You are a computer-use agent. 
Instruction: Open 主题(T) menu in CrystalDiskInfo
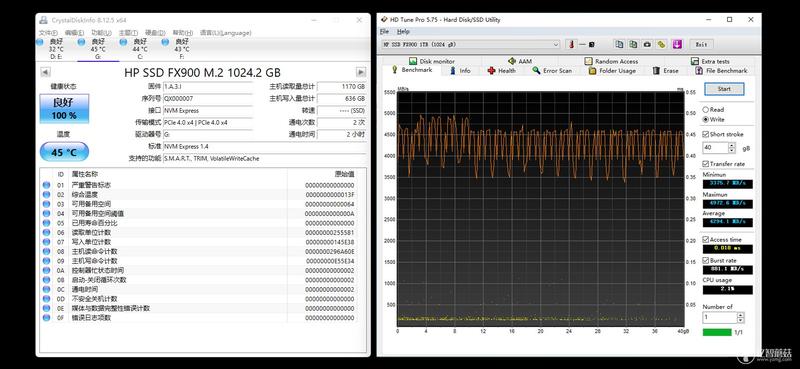pyautogui.click(x=129, y=33)
